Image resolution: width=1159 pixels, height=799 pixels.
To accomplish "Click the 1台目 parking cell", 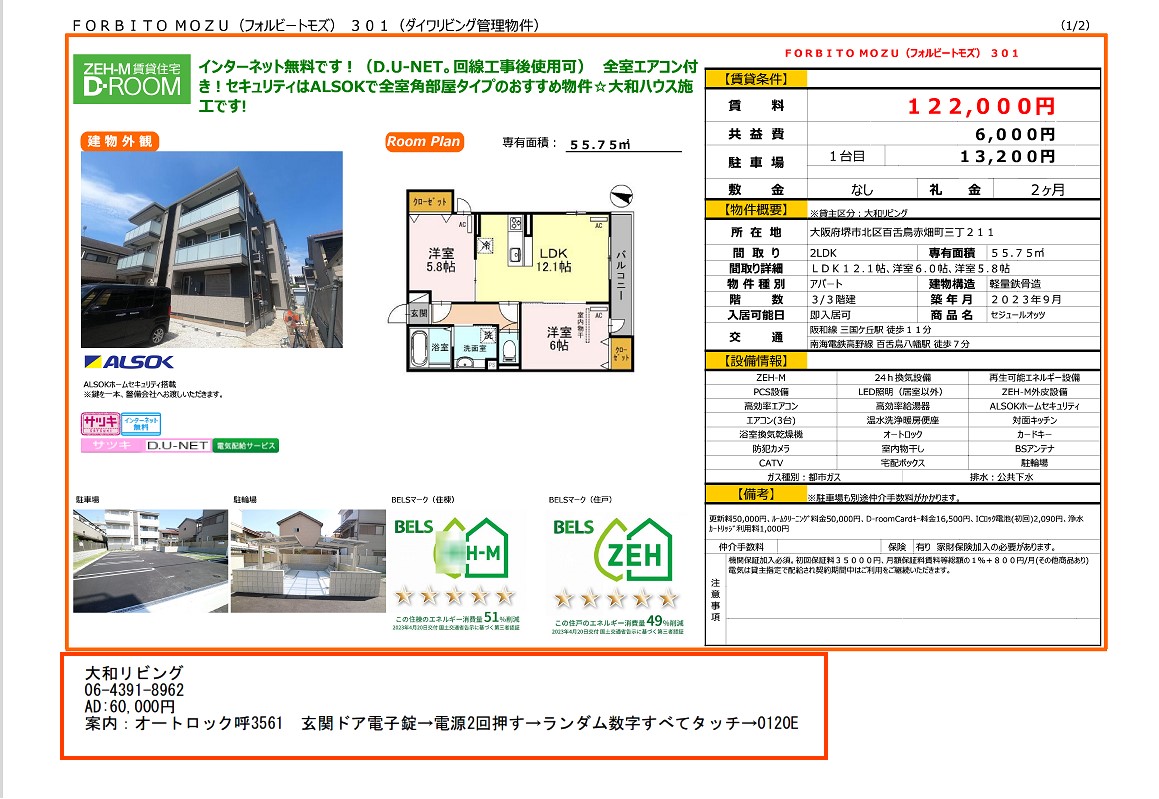I will click(x=847, y=157).
